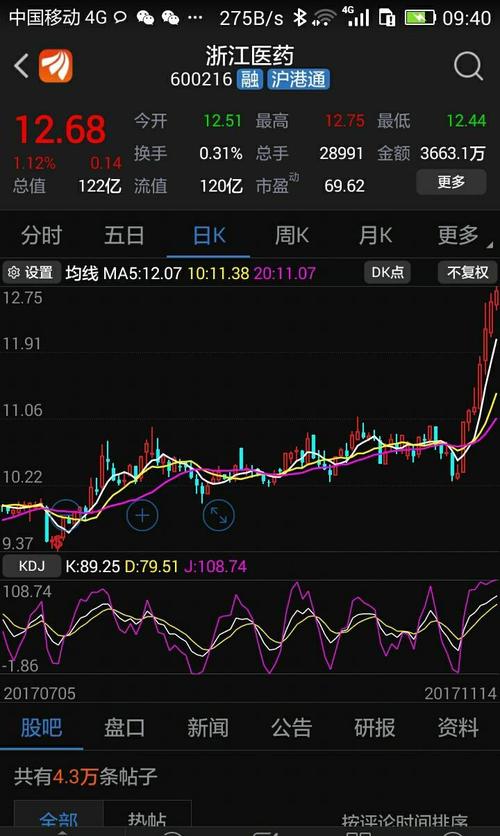Tap the 换手 value 0.31%
This screenshot has width=500, height=836.
(221, 154)
